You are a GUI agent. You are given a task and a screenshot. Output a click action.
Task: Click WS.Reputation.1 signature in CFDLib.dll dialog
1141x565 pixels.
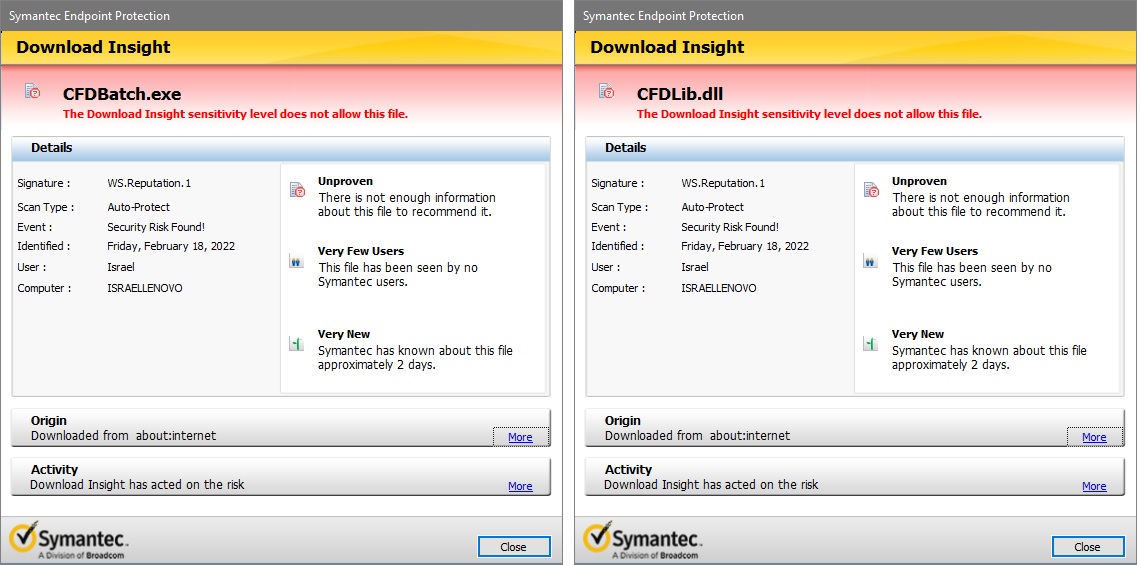tap(723, 183)
